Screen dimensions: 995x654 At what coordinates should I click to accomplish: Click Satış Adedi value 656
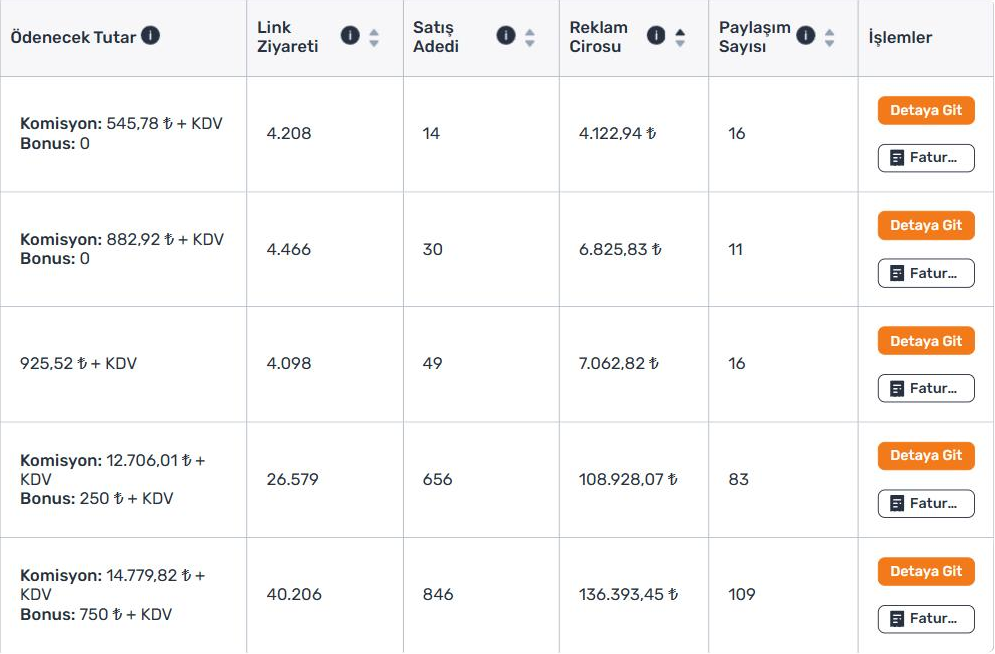click(437, 479)
